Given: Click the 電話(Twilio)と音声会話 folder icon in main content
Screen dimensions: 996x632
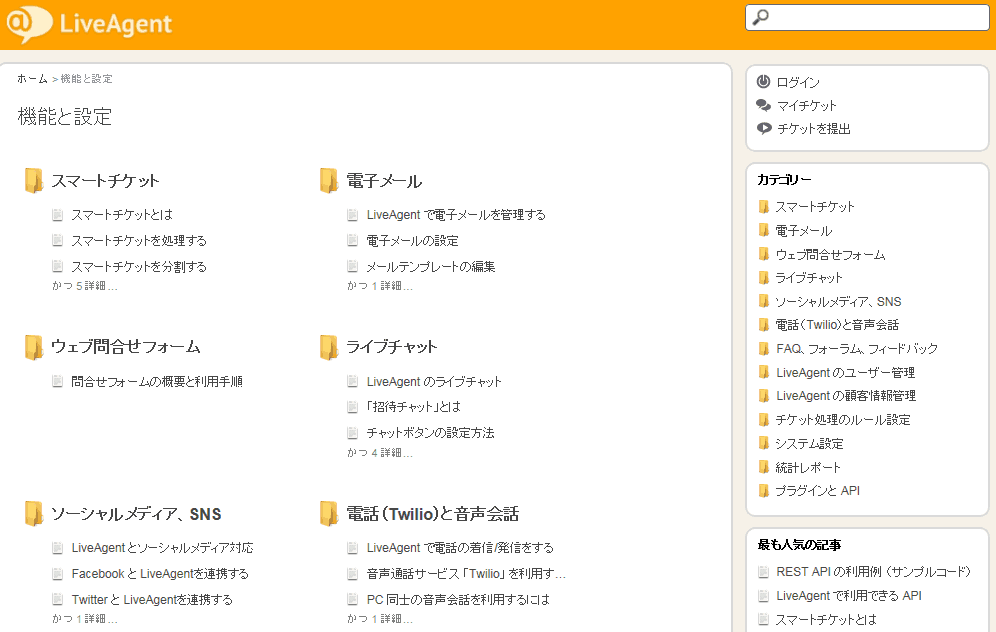Looking at the screenshot, I should tap(328, 513).
